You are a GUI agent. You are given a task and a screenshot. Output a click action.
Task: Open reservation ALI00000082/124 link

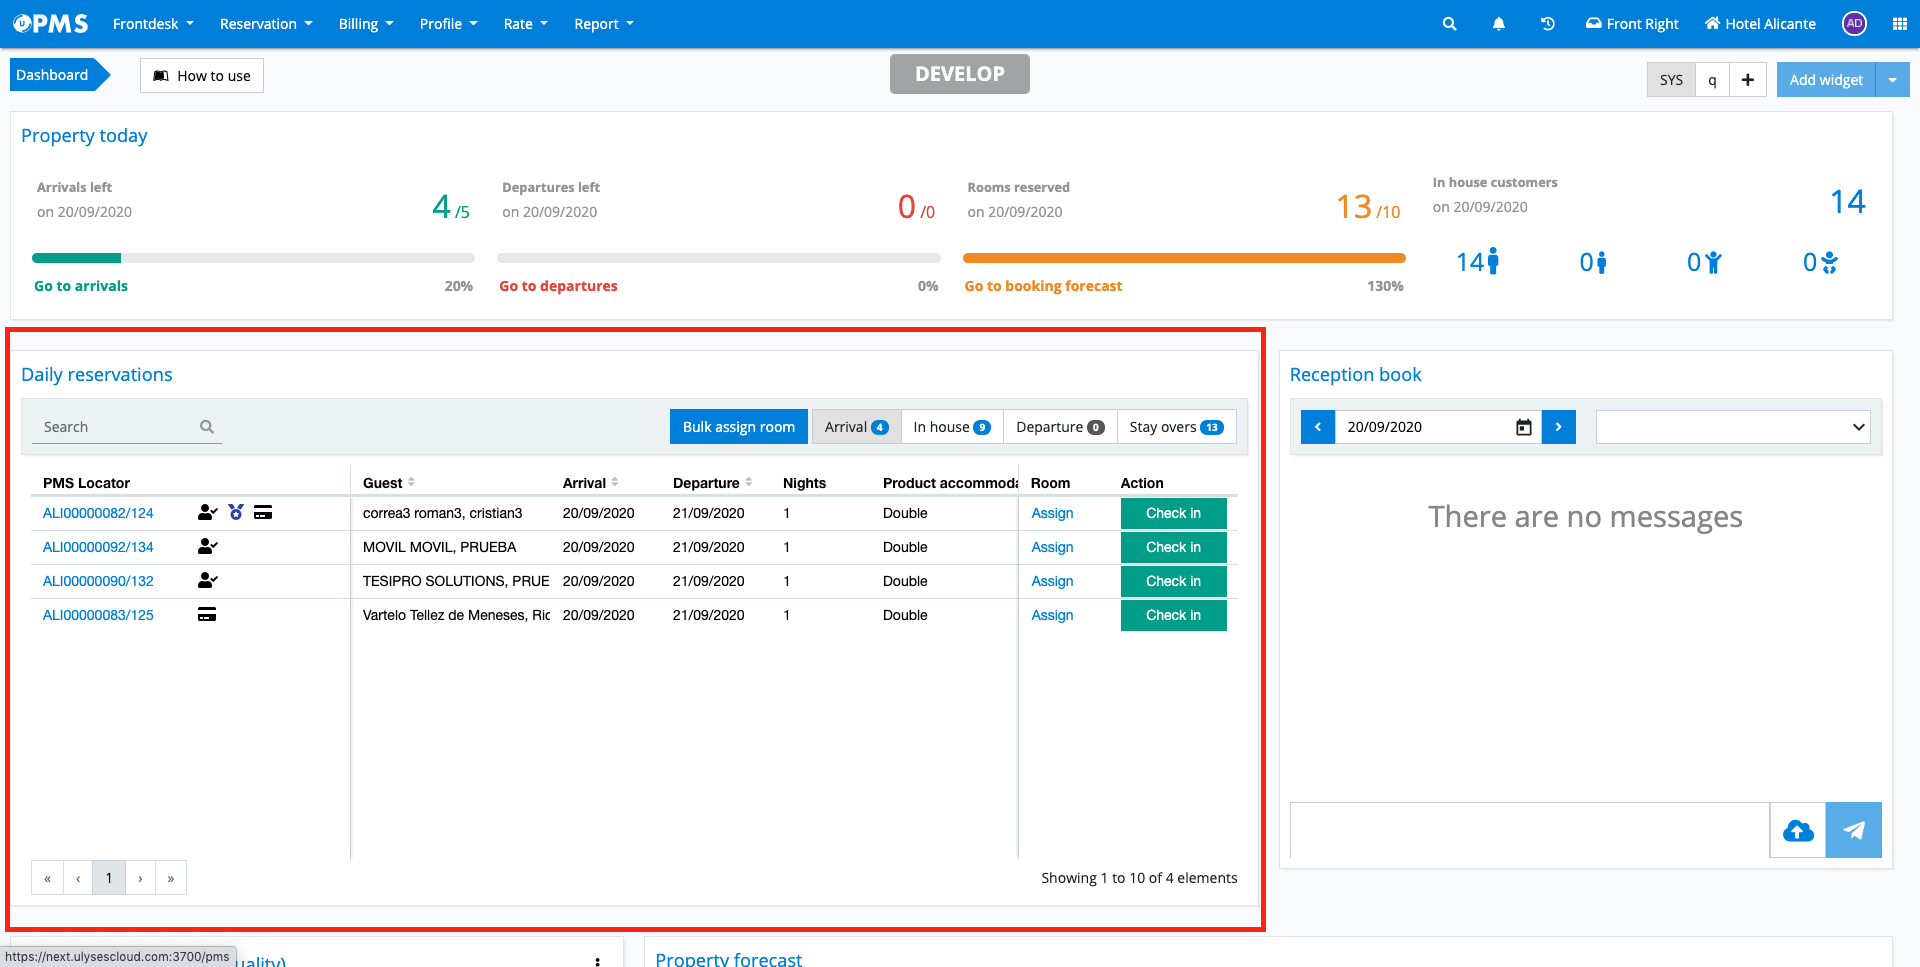pyautogui.click(x=98, y=513)
